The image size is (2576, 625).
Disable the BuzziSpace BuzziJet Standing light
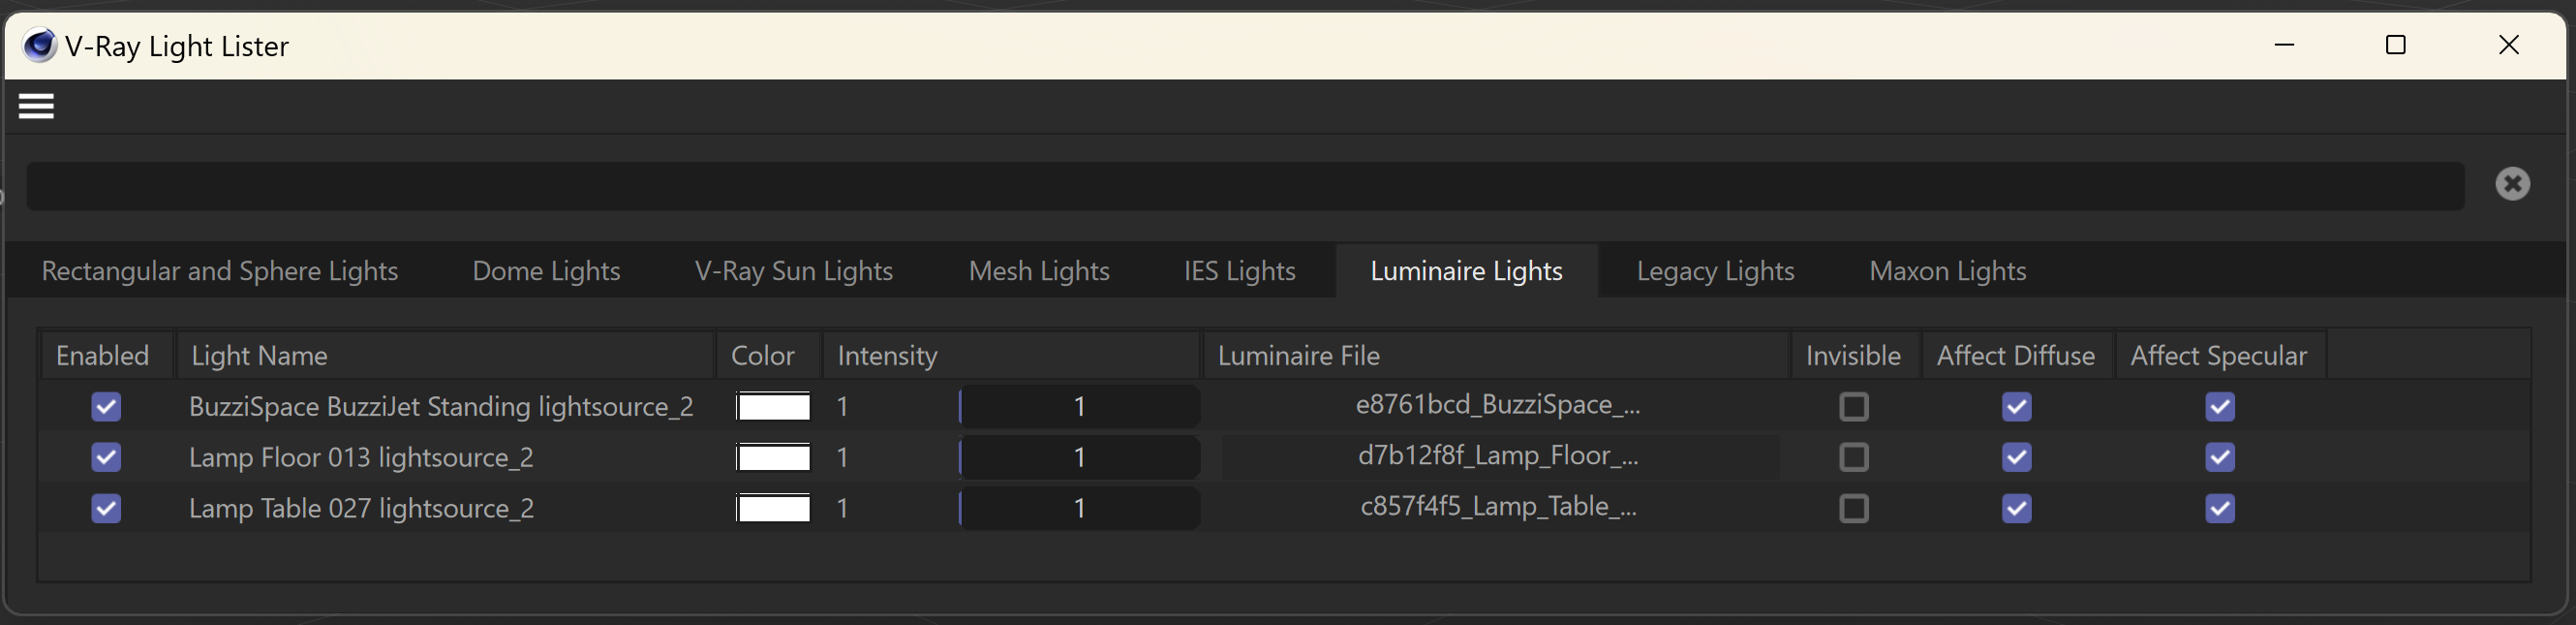(106, 407)
